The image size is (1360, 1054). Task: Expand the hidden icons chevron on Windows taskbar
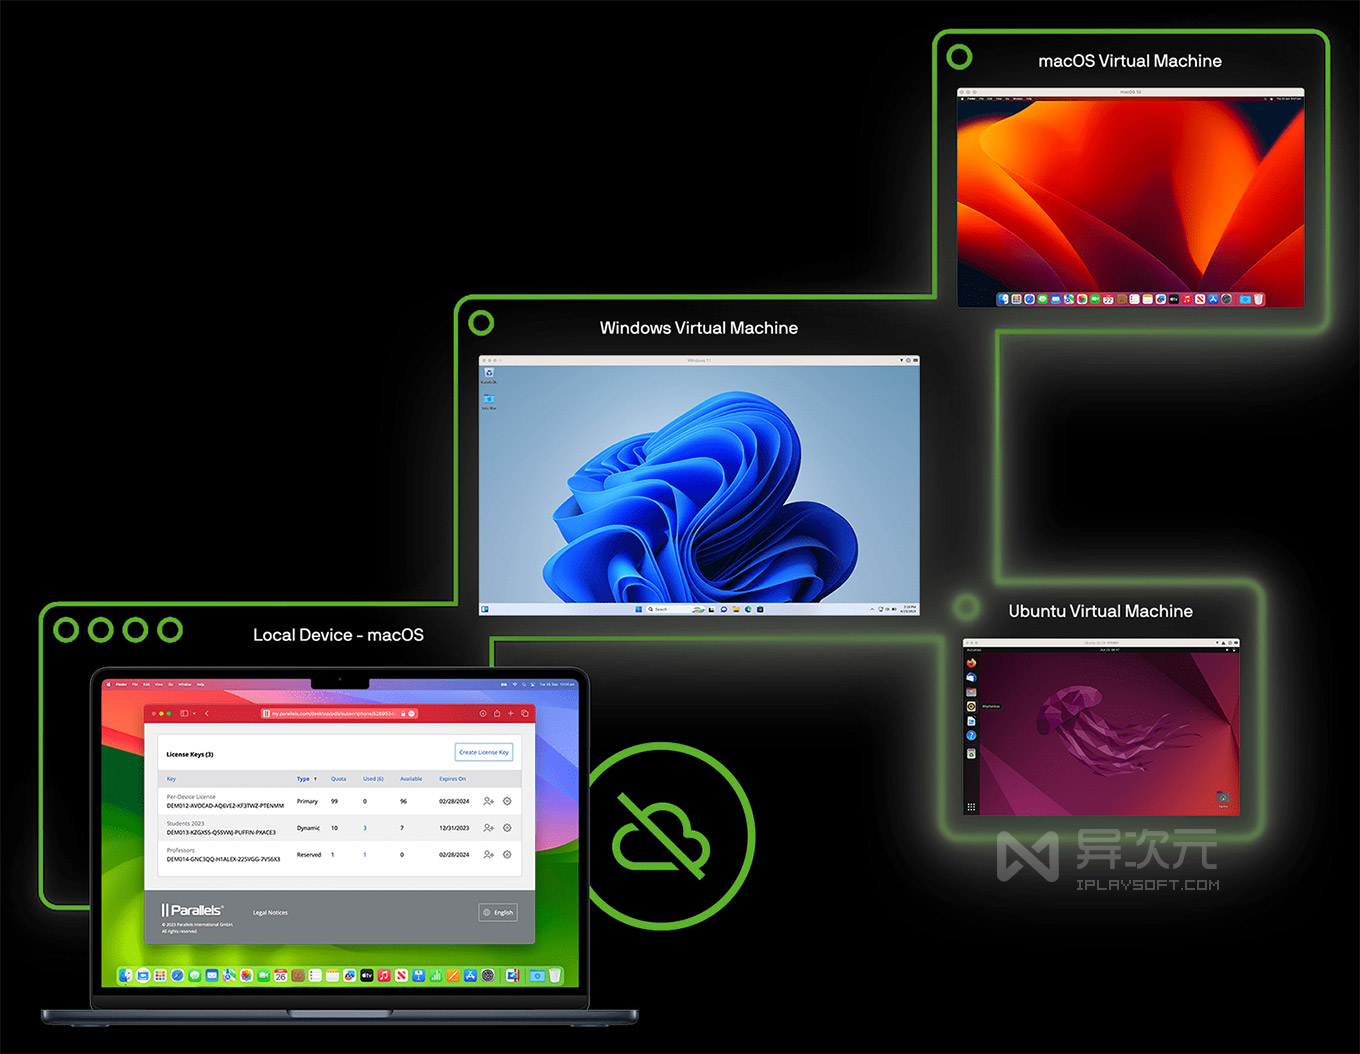871,609
